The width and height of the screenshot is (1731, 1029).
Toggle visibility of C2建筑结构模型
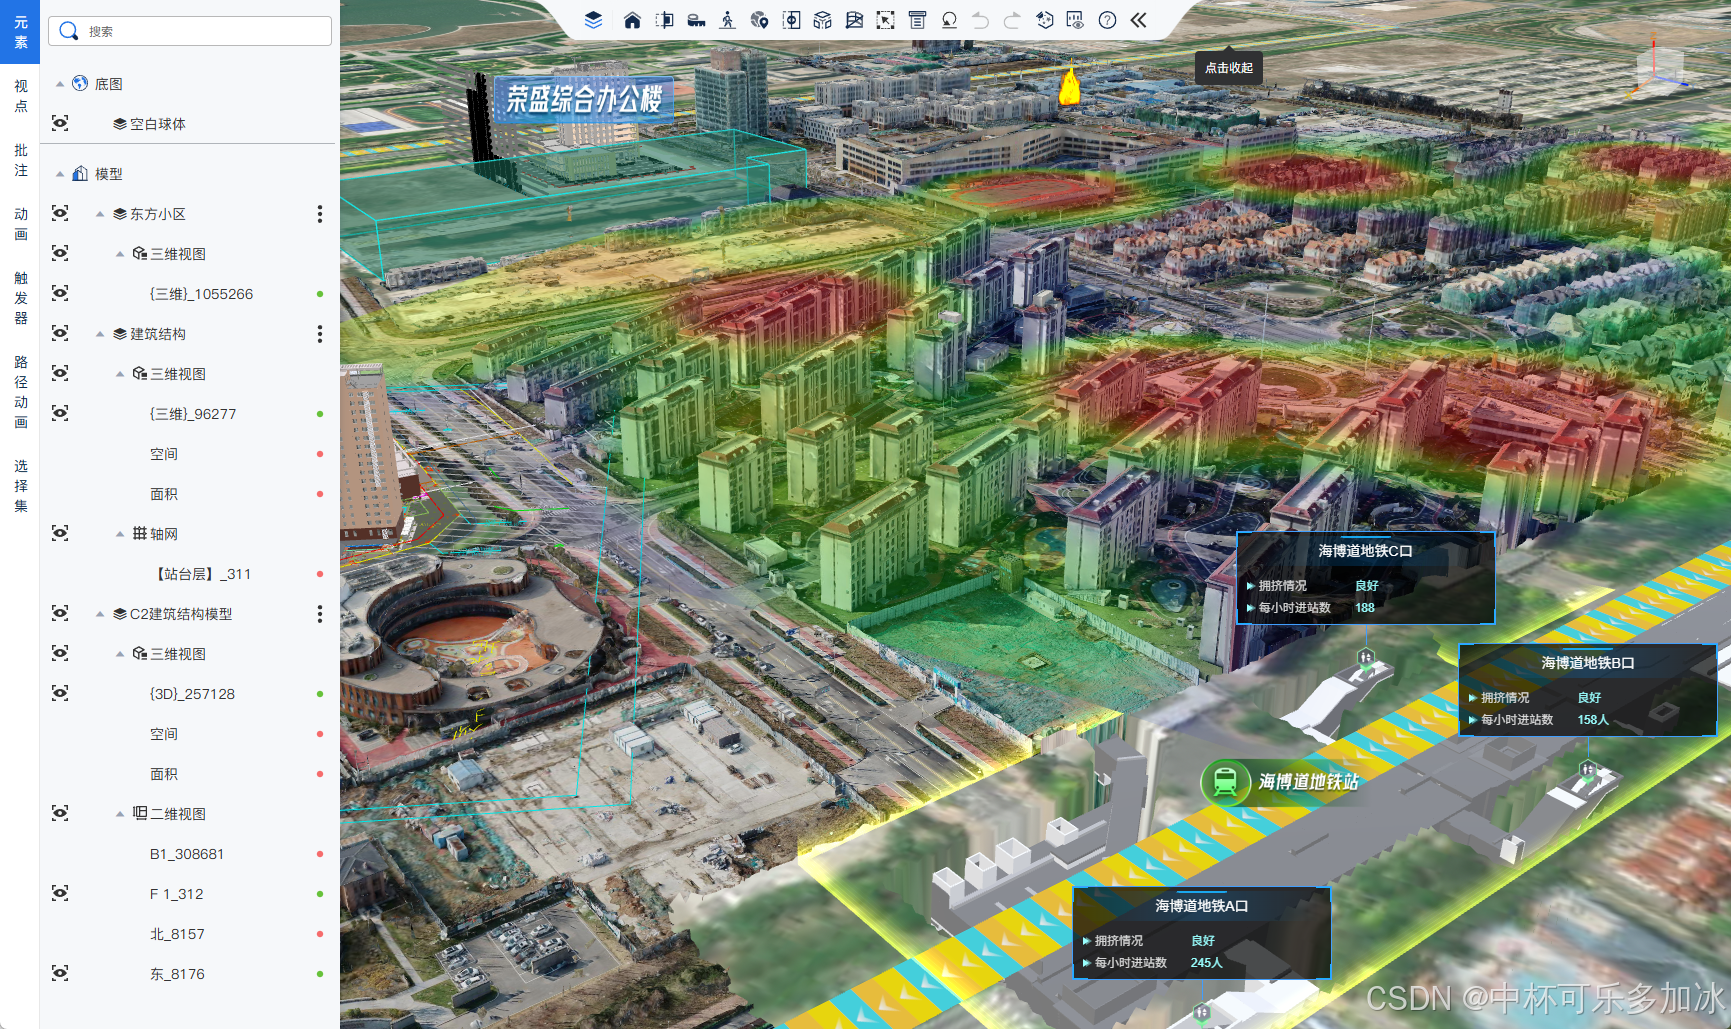point(60,613)
